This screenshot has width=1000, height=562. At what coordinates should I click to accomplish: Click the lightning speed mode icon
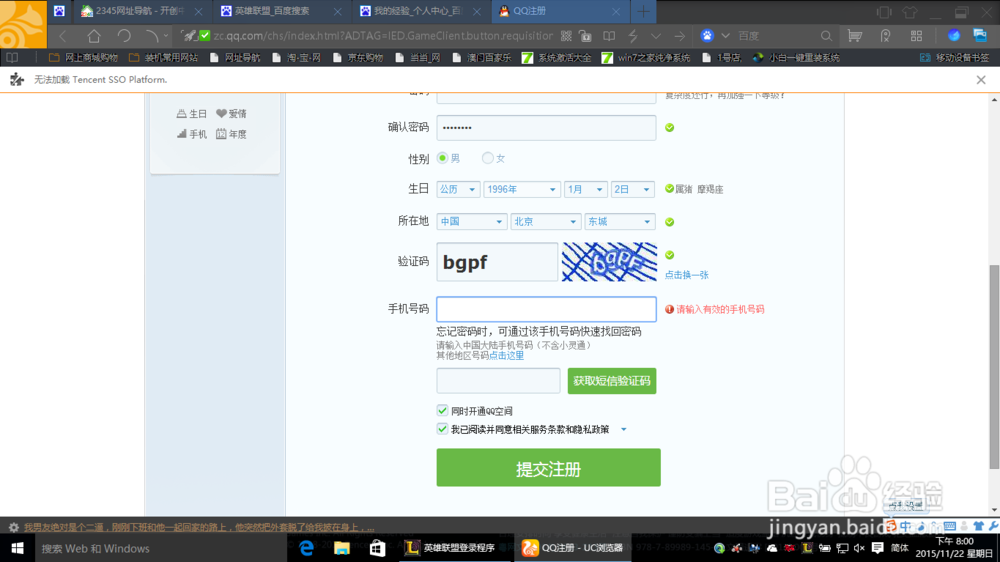[633, 36]
